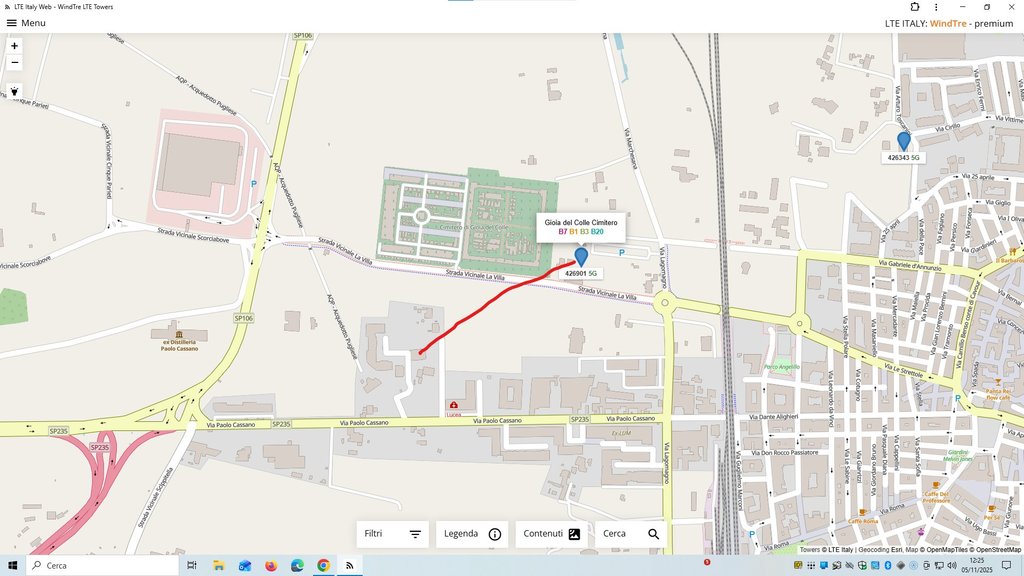Toggle Bluetooth icon in system tray
Viewport: 1024px width, 576px height.
tap(888, 566)
